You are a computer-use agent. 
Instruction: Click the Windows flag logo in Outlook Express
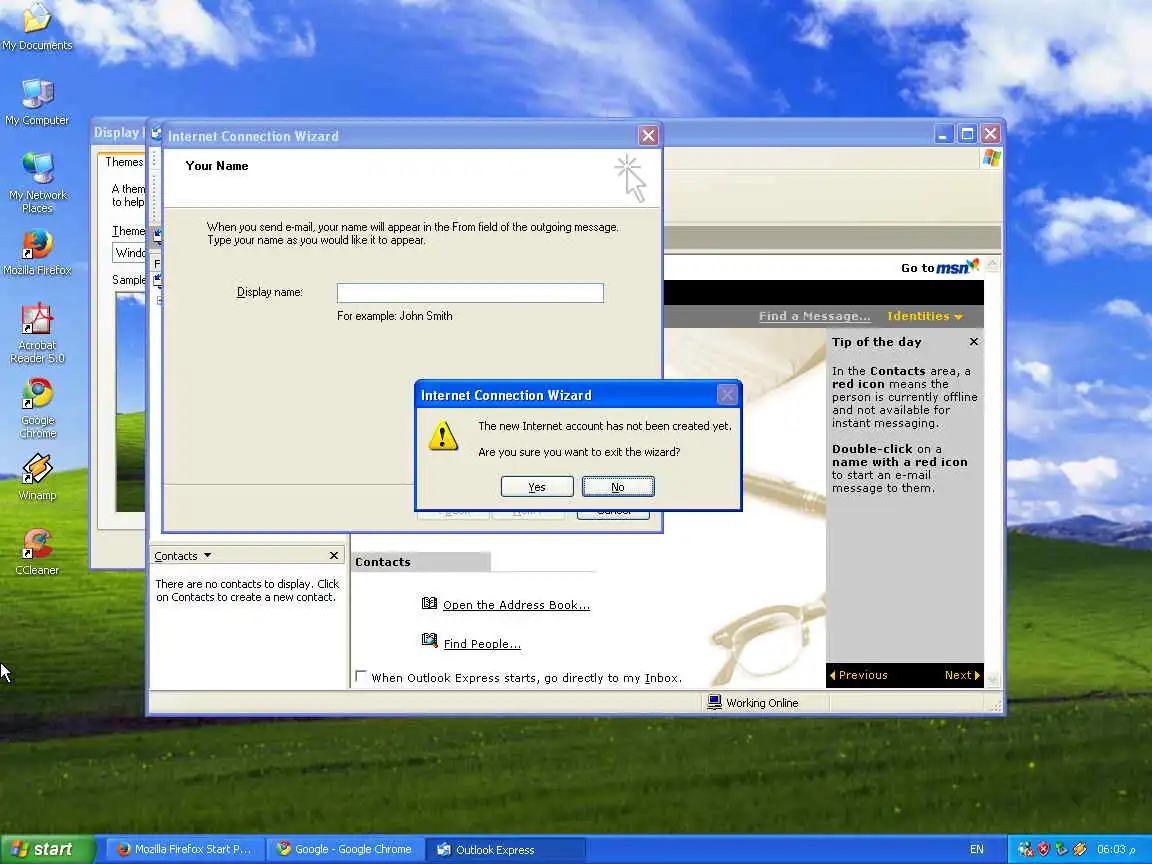click(990, 158)
